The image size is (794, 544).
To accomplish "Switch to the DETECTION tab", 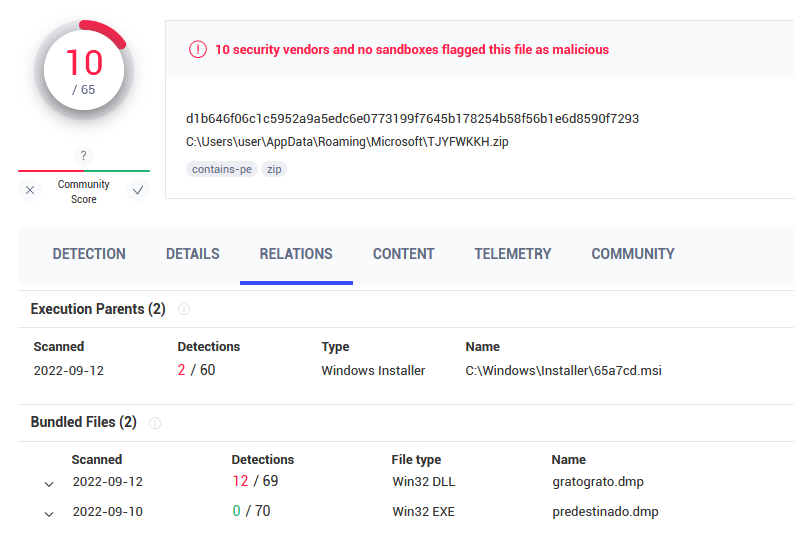I will [x=89, y=254].
